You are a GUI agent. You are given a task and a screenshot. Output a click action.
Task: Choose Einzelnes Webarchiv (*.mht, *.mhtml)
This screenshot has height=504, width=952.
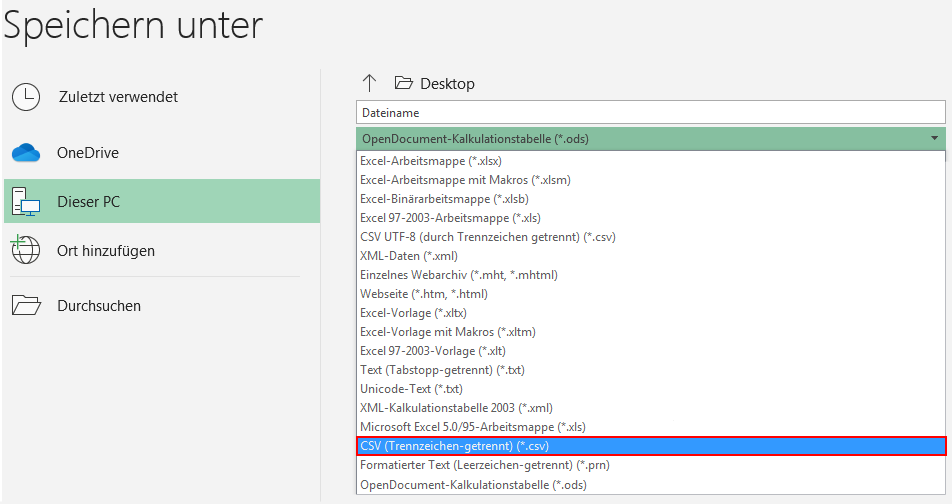pyautogui.click(x=651, y=274)
